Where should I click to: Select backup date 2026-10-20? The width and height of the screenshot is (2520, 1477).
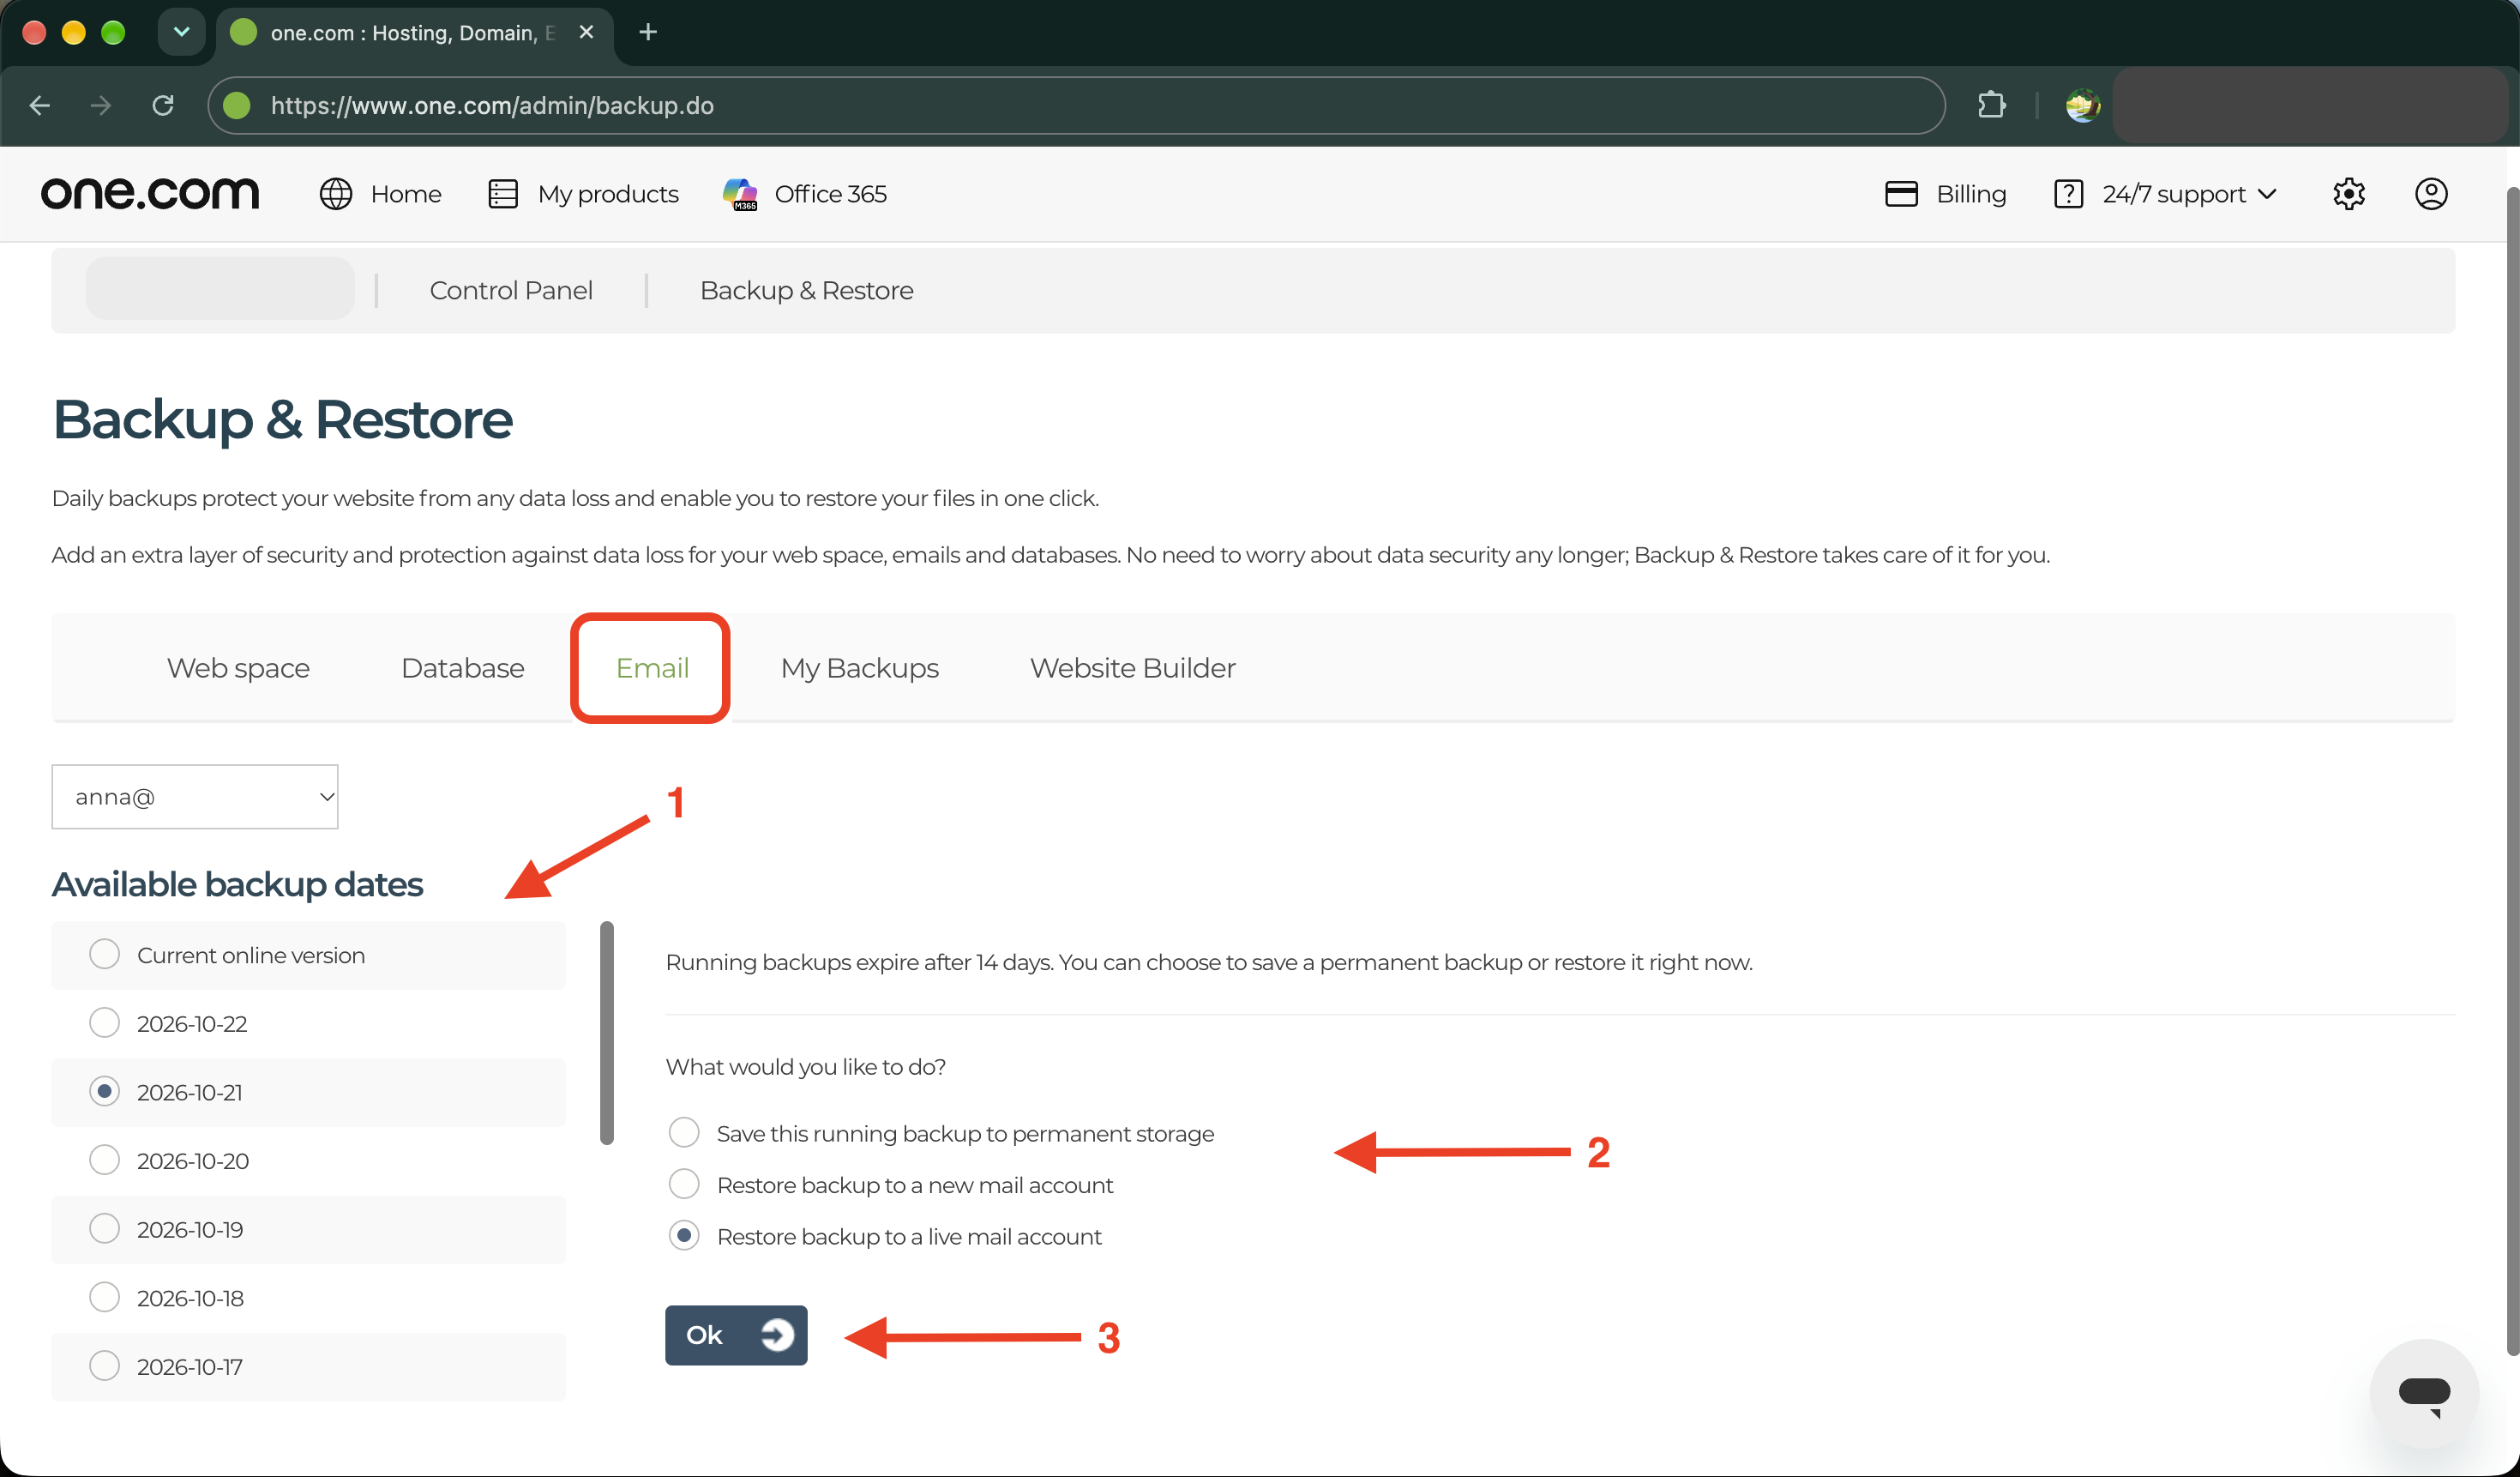(x=104, y=1160)
